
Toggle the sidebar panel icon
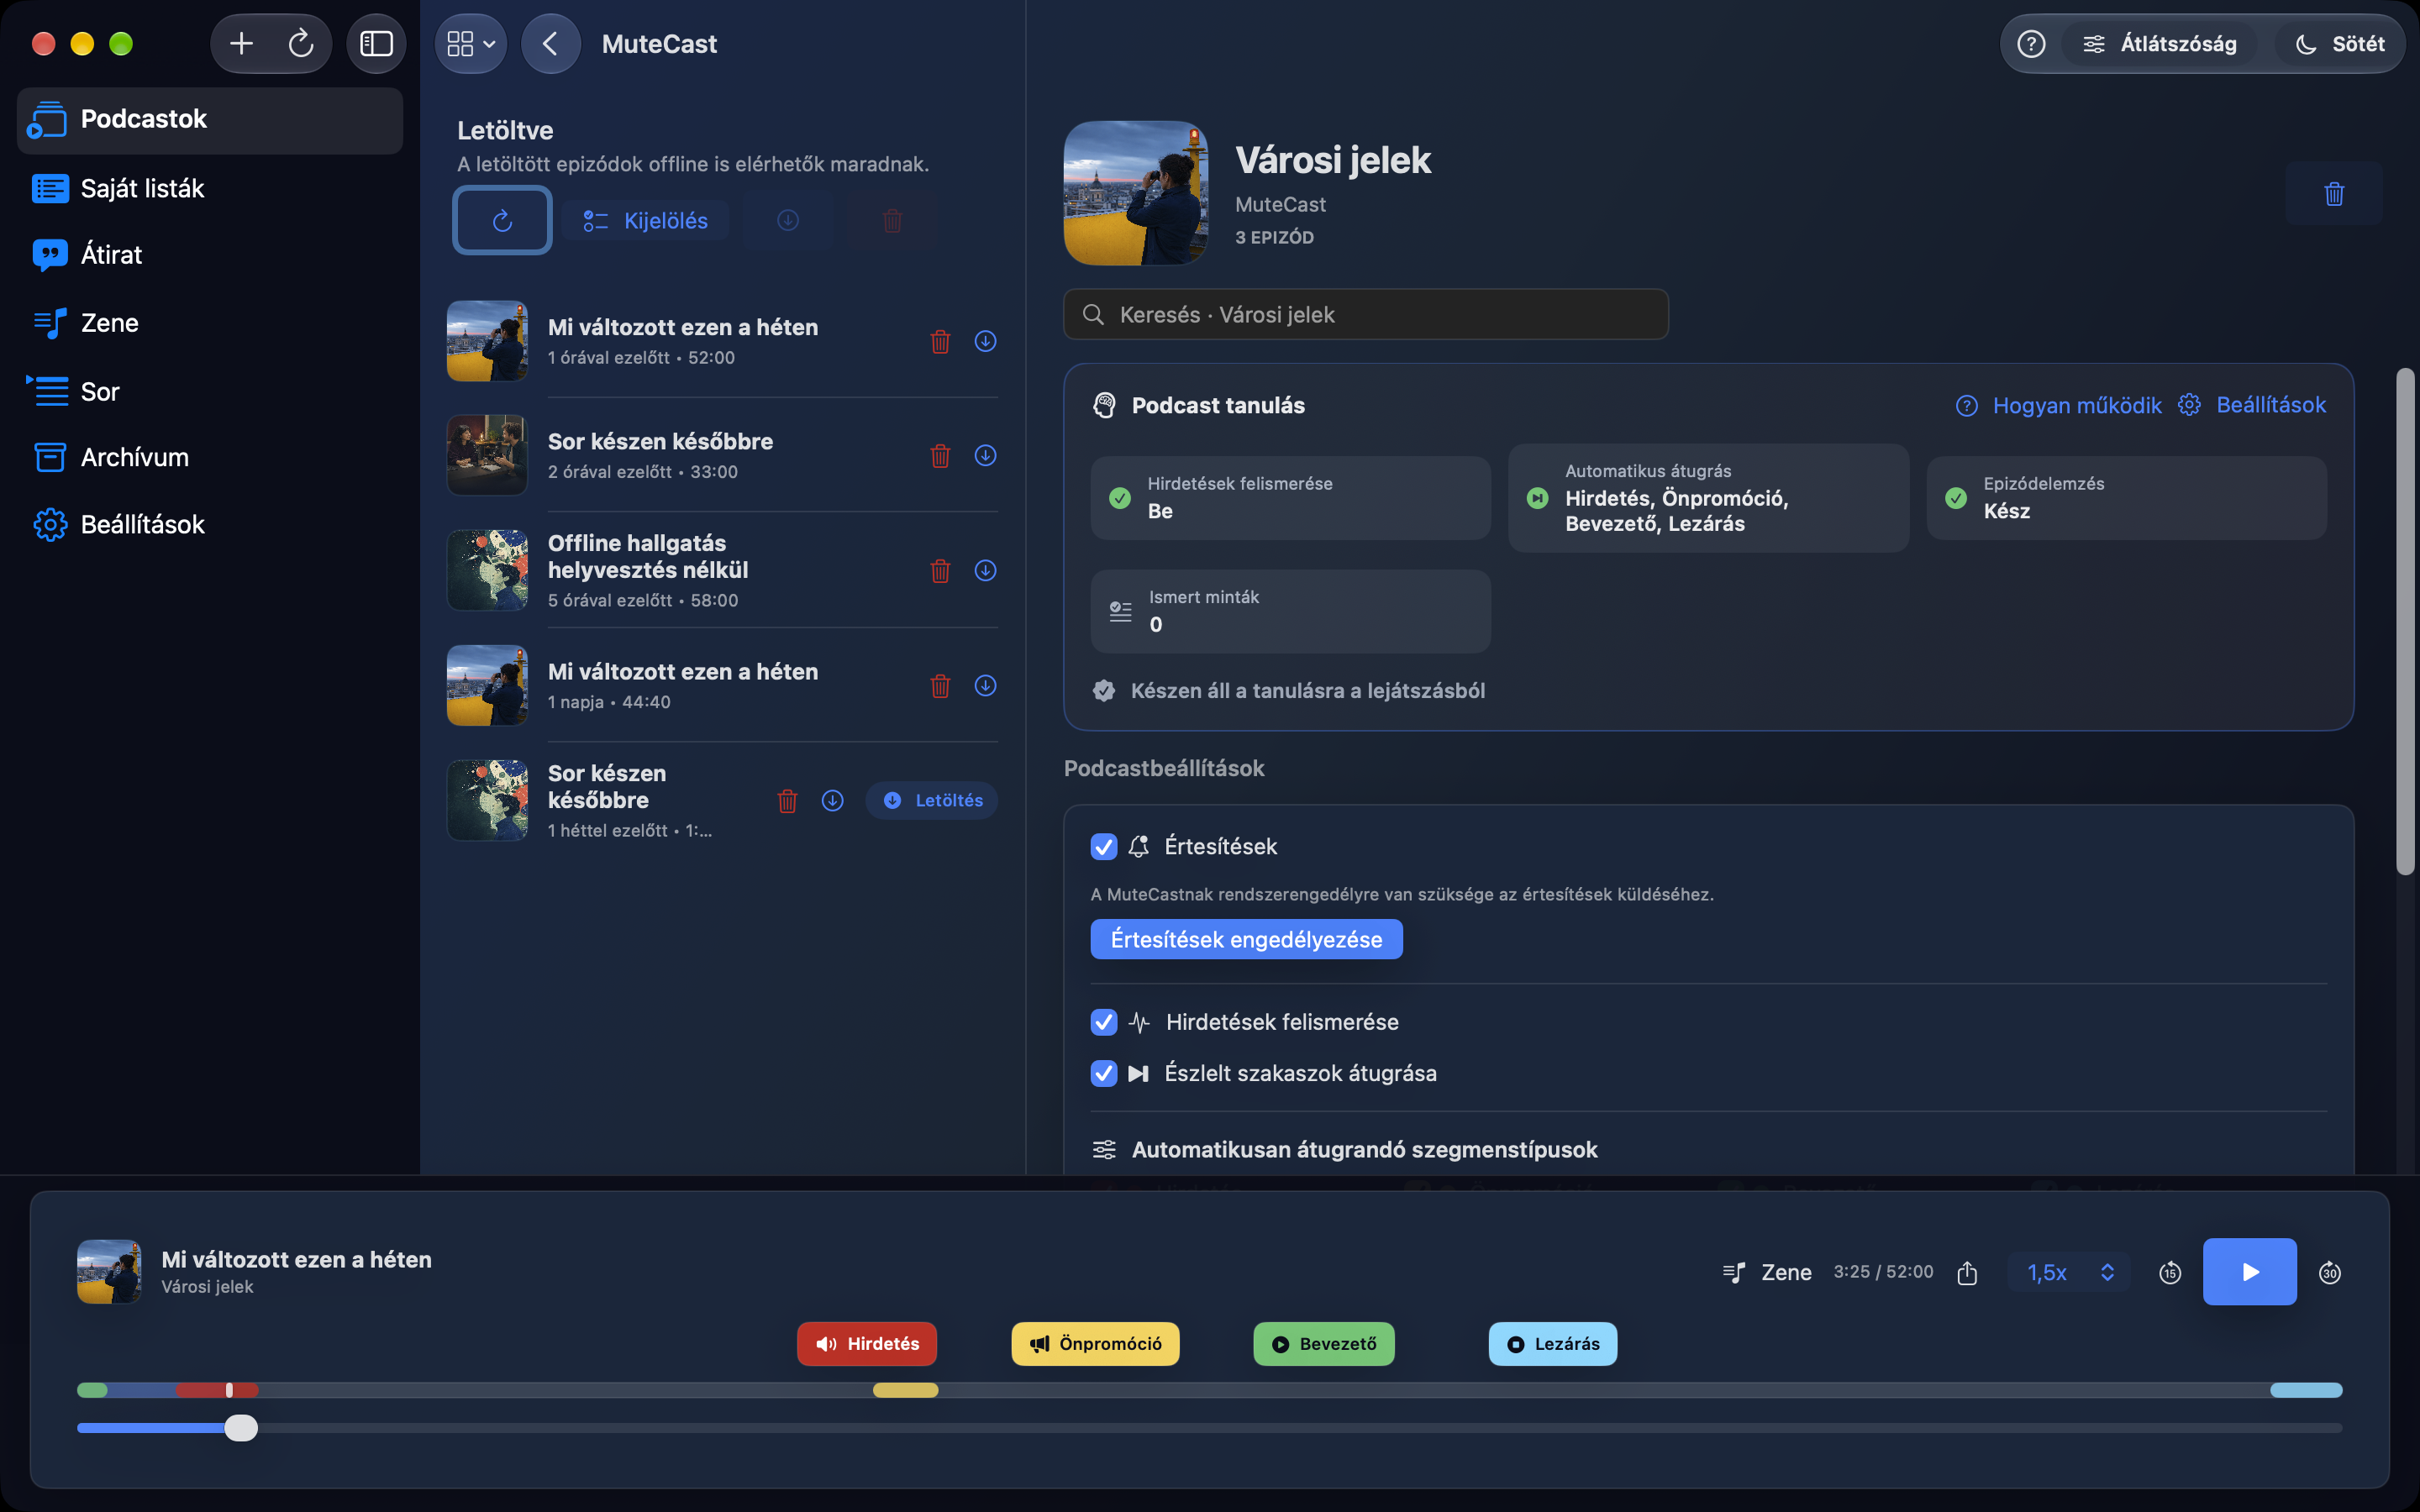[376, 44]
